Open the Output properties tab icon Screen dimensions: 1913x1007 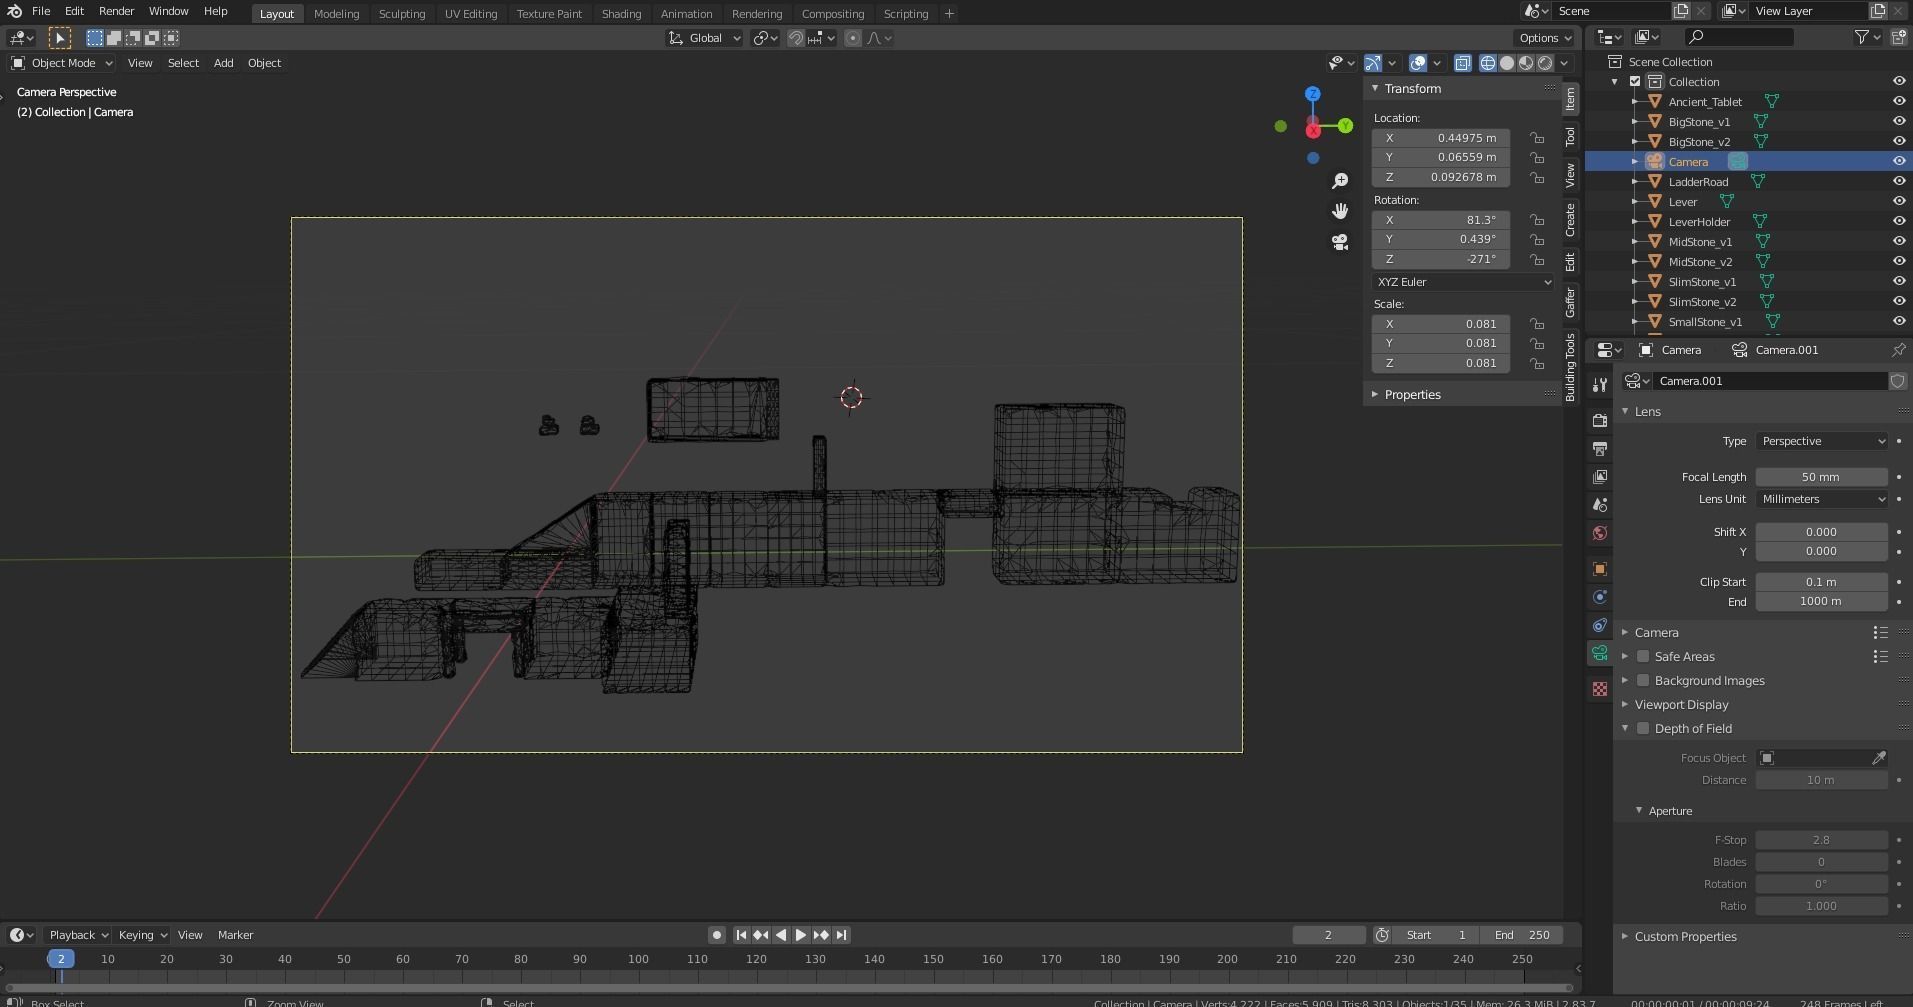(x=1600, y=449)
